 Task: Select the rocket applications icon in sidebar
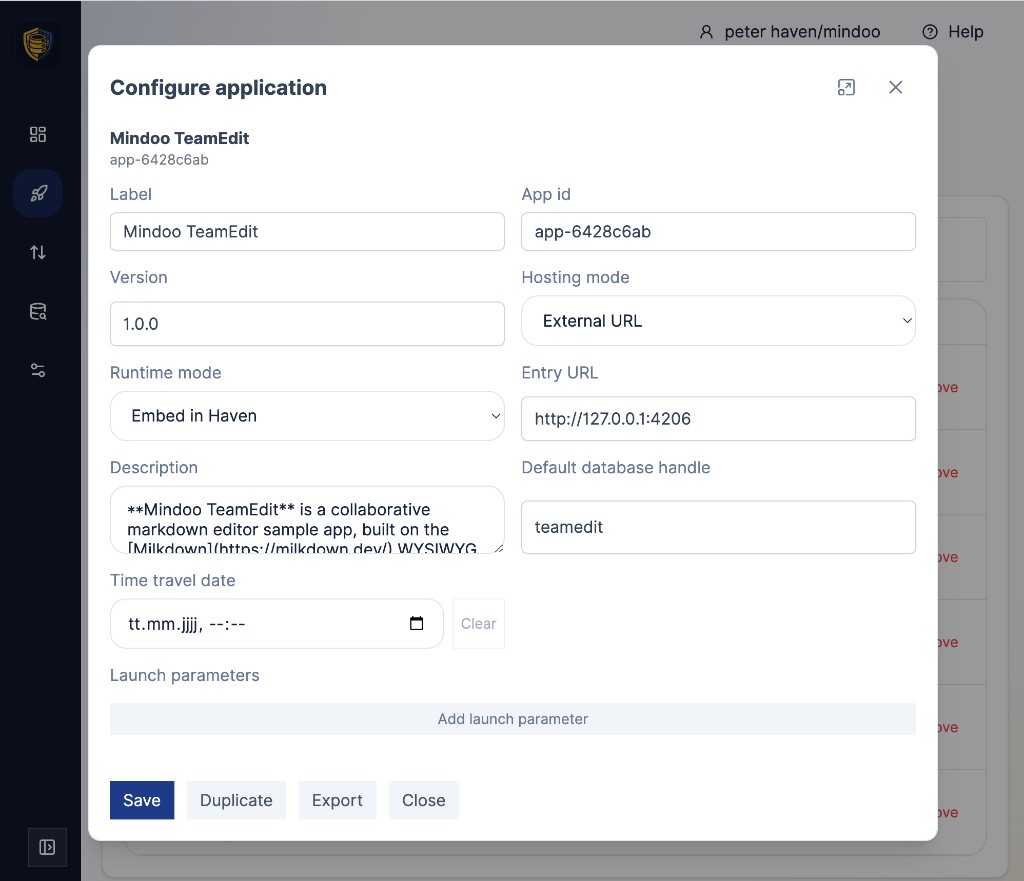click(38, 193)
